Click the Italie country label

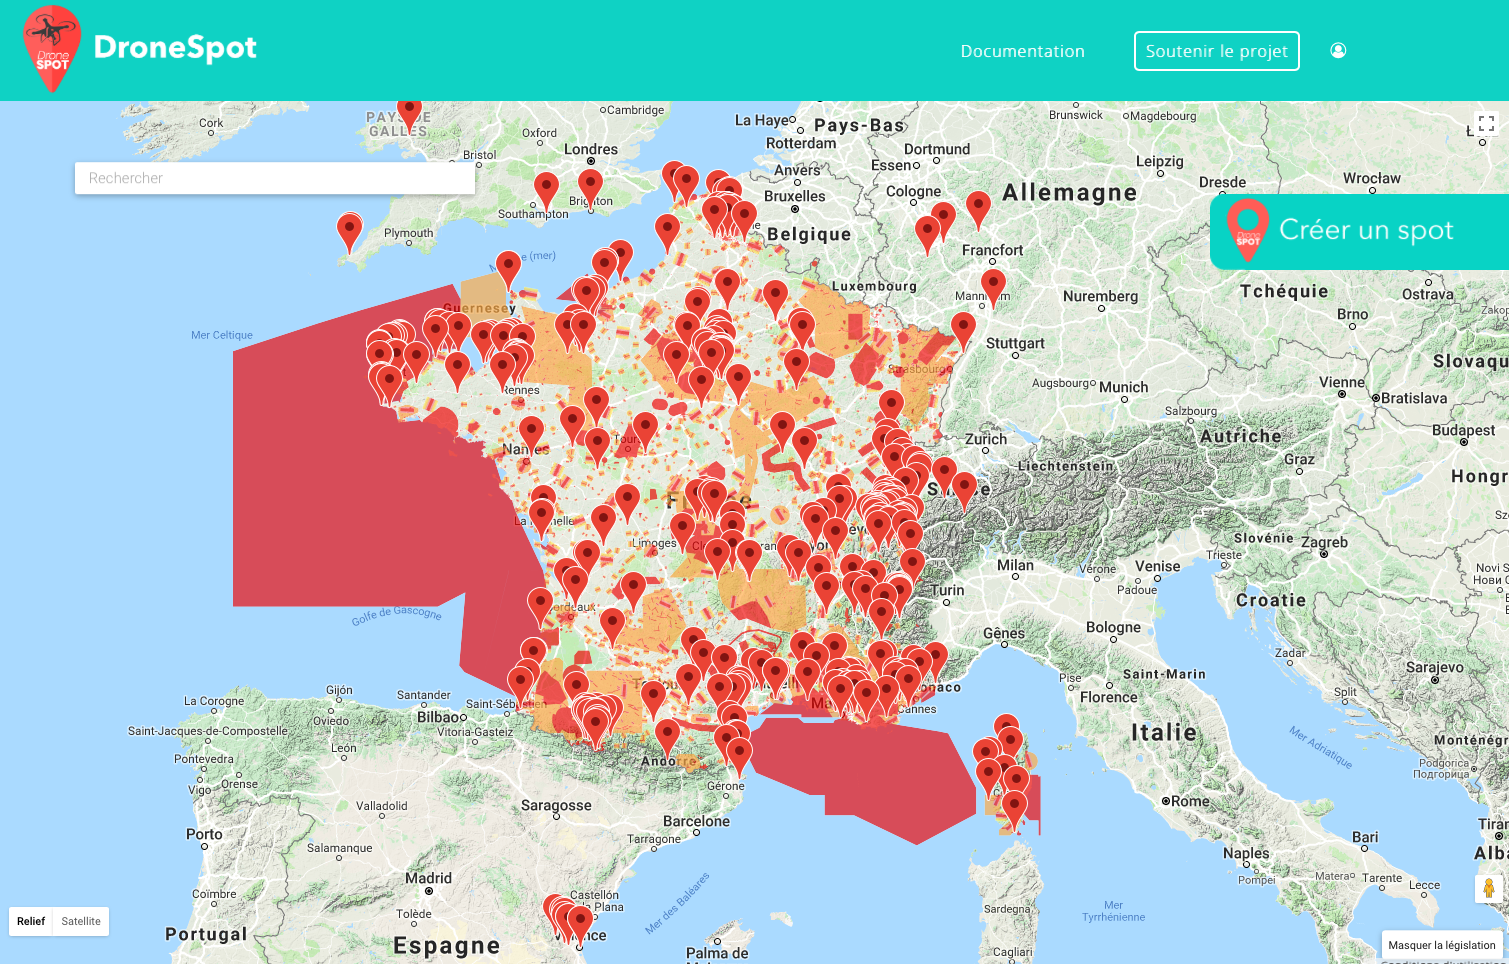pyautogui.click(x=1164, y=732)
